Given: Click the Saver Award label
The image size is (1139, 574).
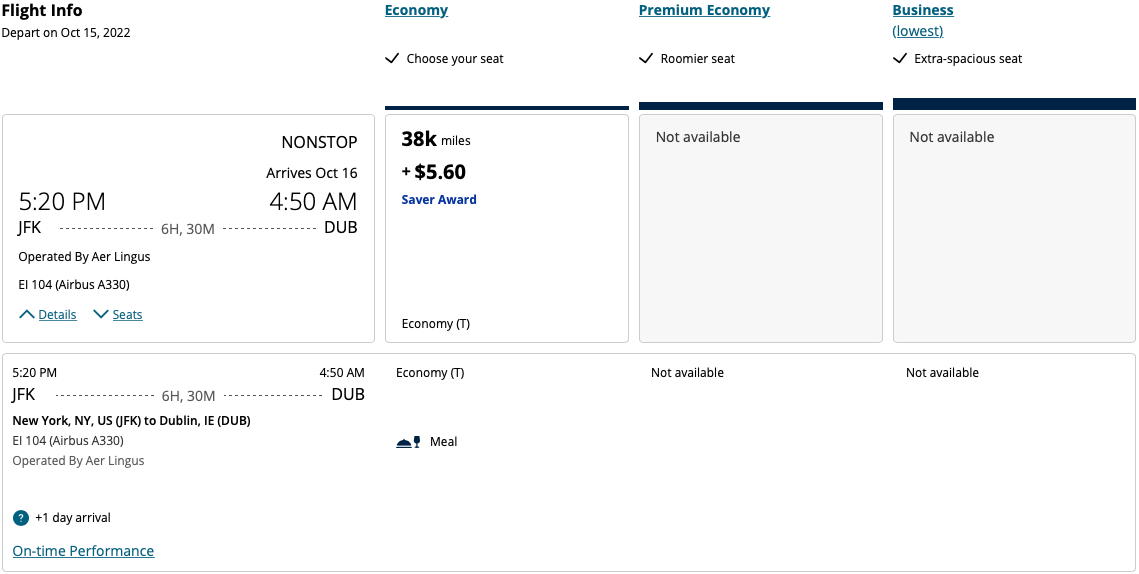Looking at the screenshot, I should pos(439,200).
